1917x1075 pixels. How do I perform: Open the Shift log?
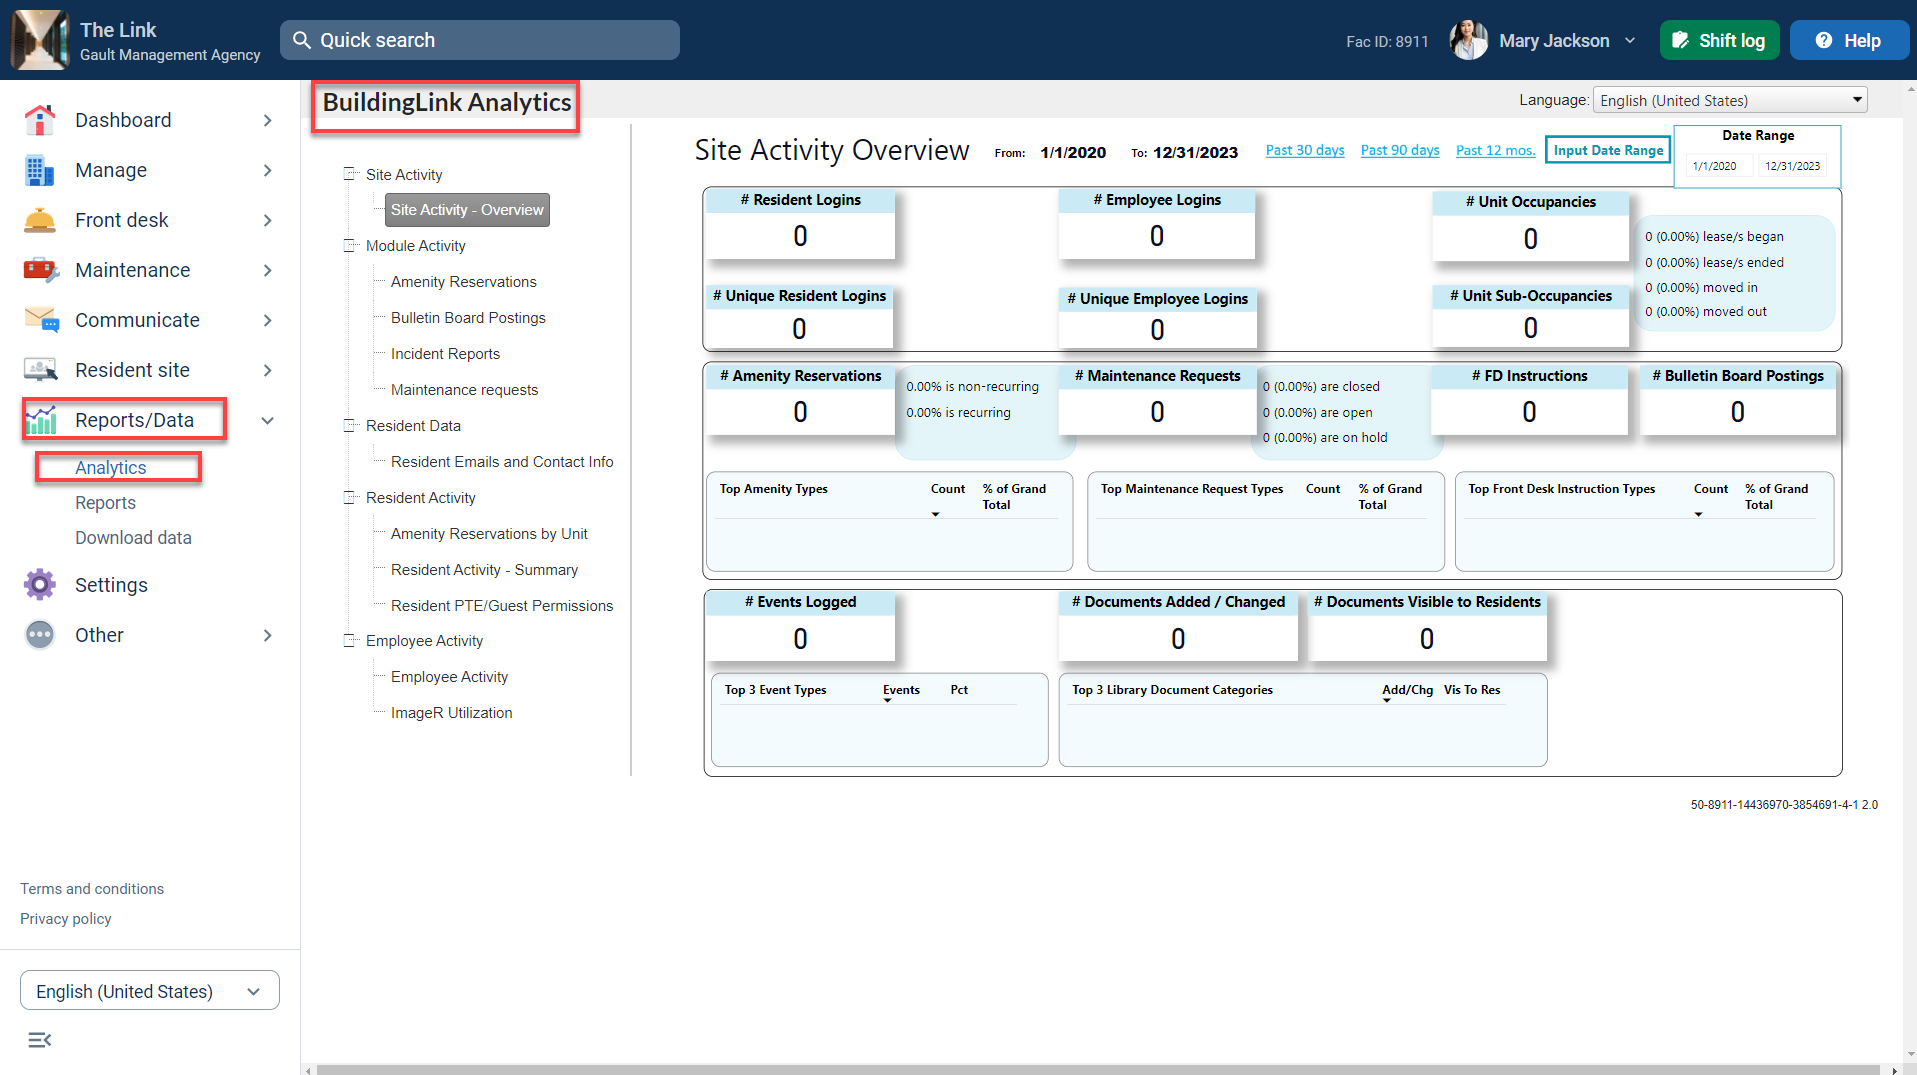pyautogui.click(x=1719, y=40)
